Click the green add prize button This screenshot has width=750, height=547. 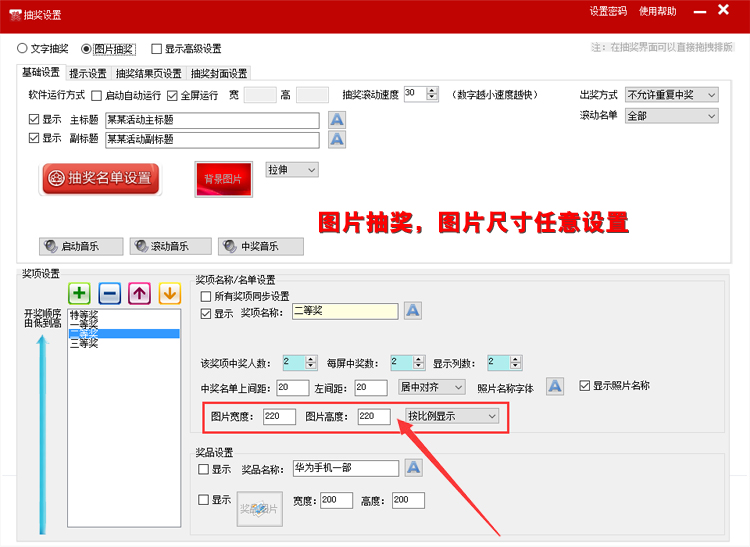coord(80,293)
